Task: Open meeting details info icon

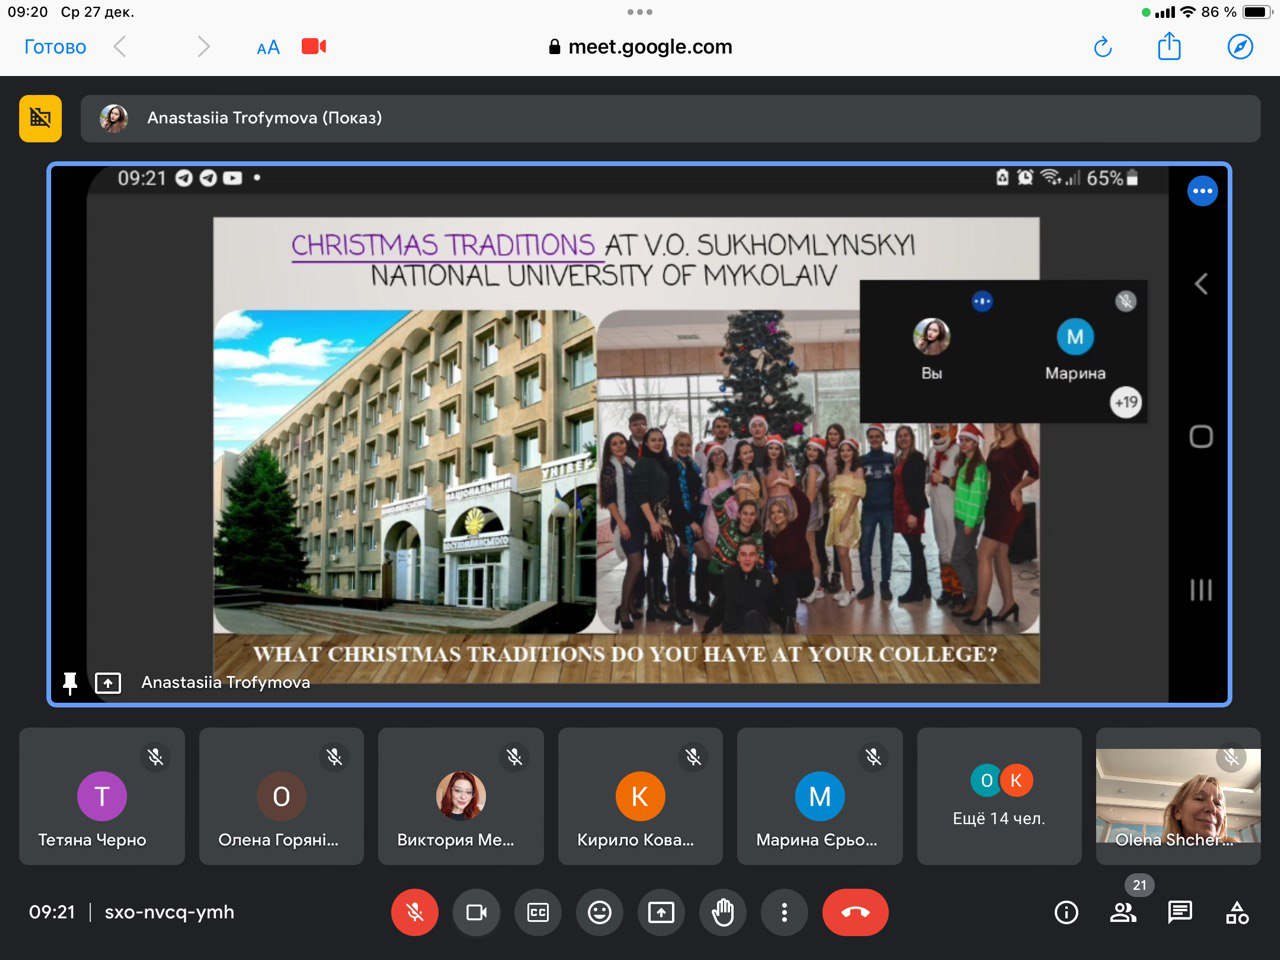Action: pyautogui.click(x=1067, y=912)
